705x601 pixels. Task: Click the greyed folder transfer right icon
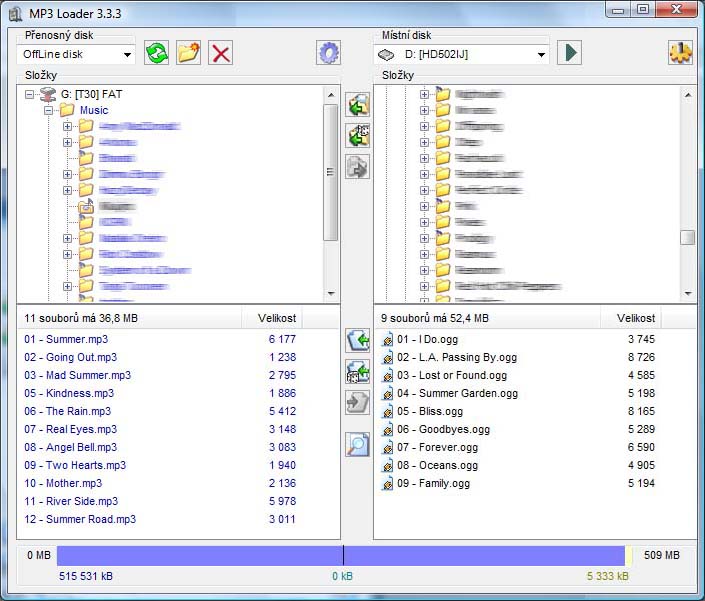(x=358, y=167)
